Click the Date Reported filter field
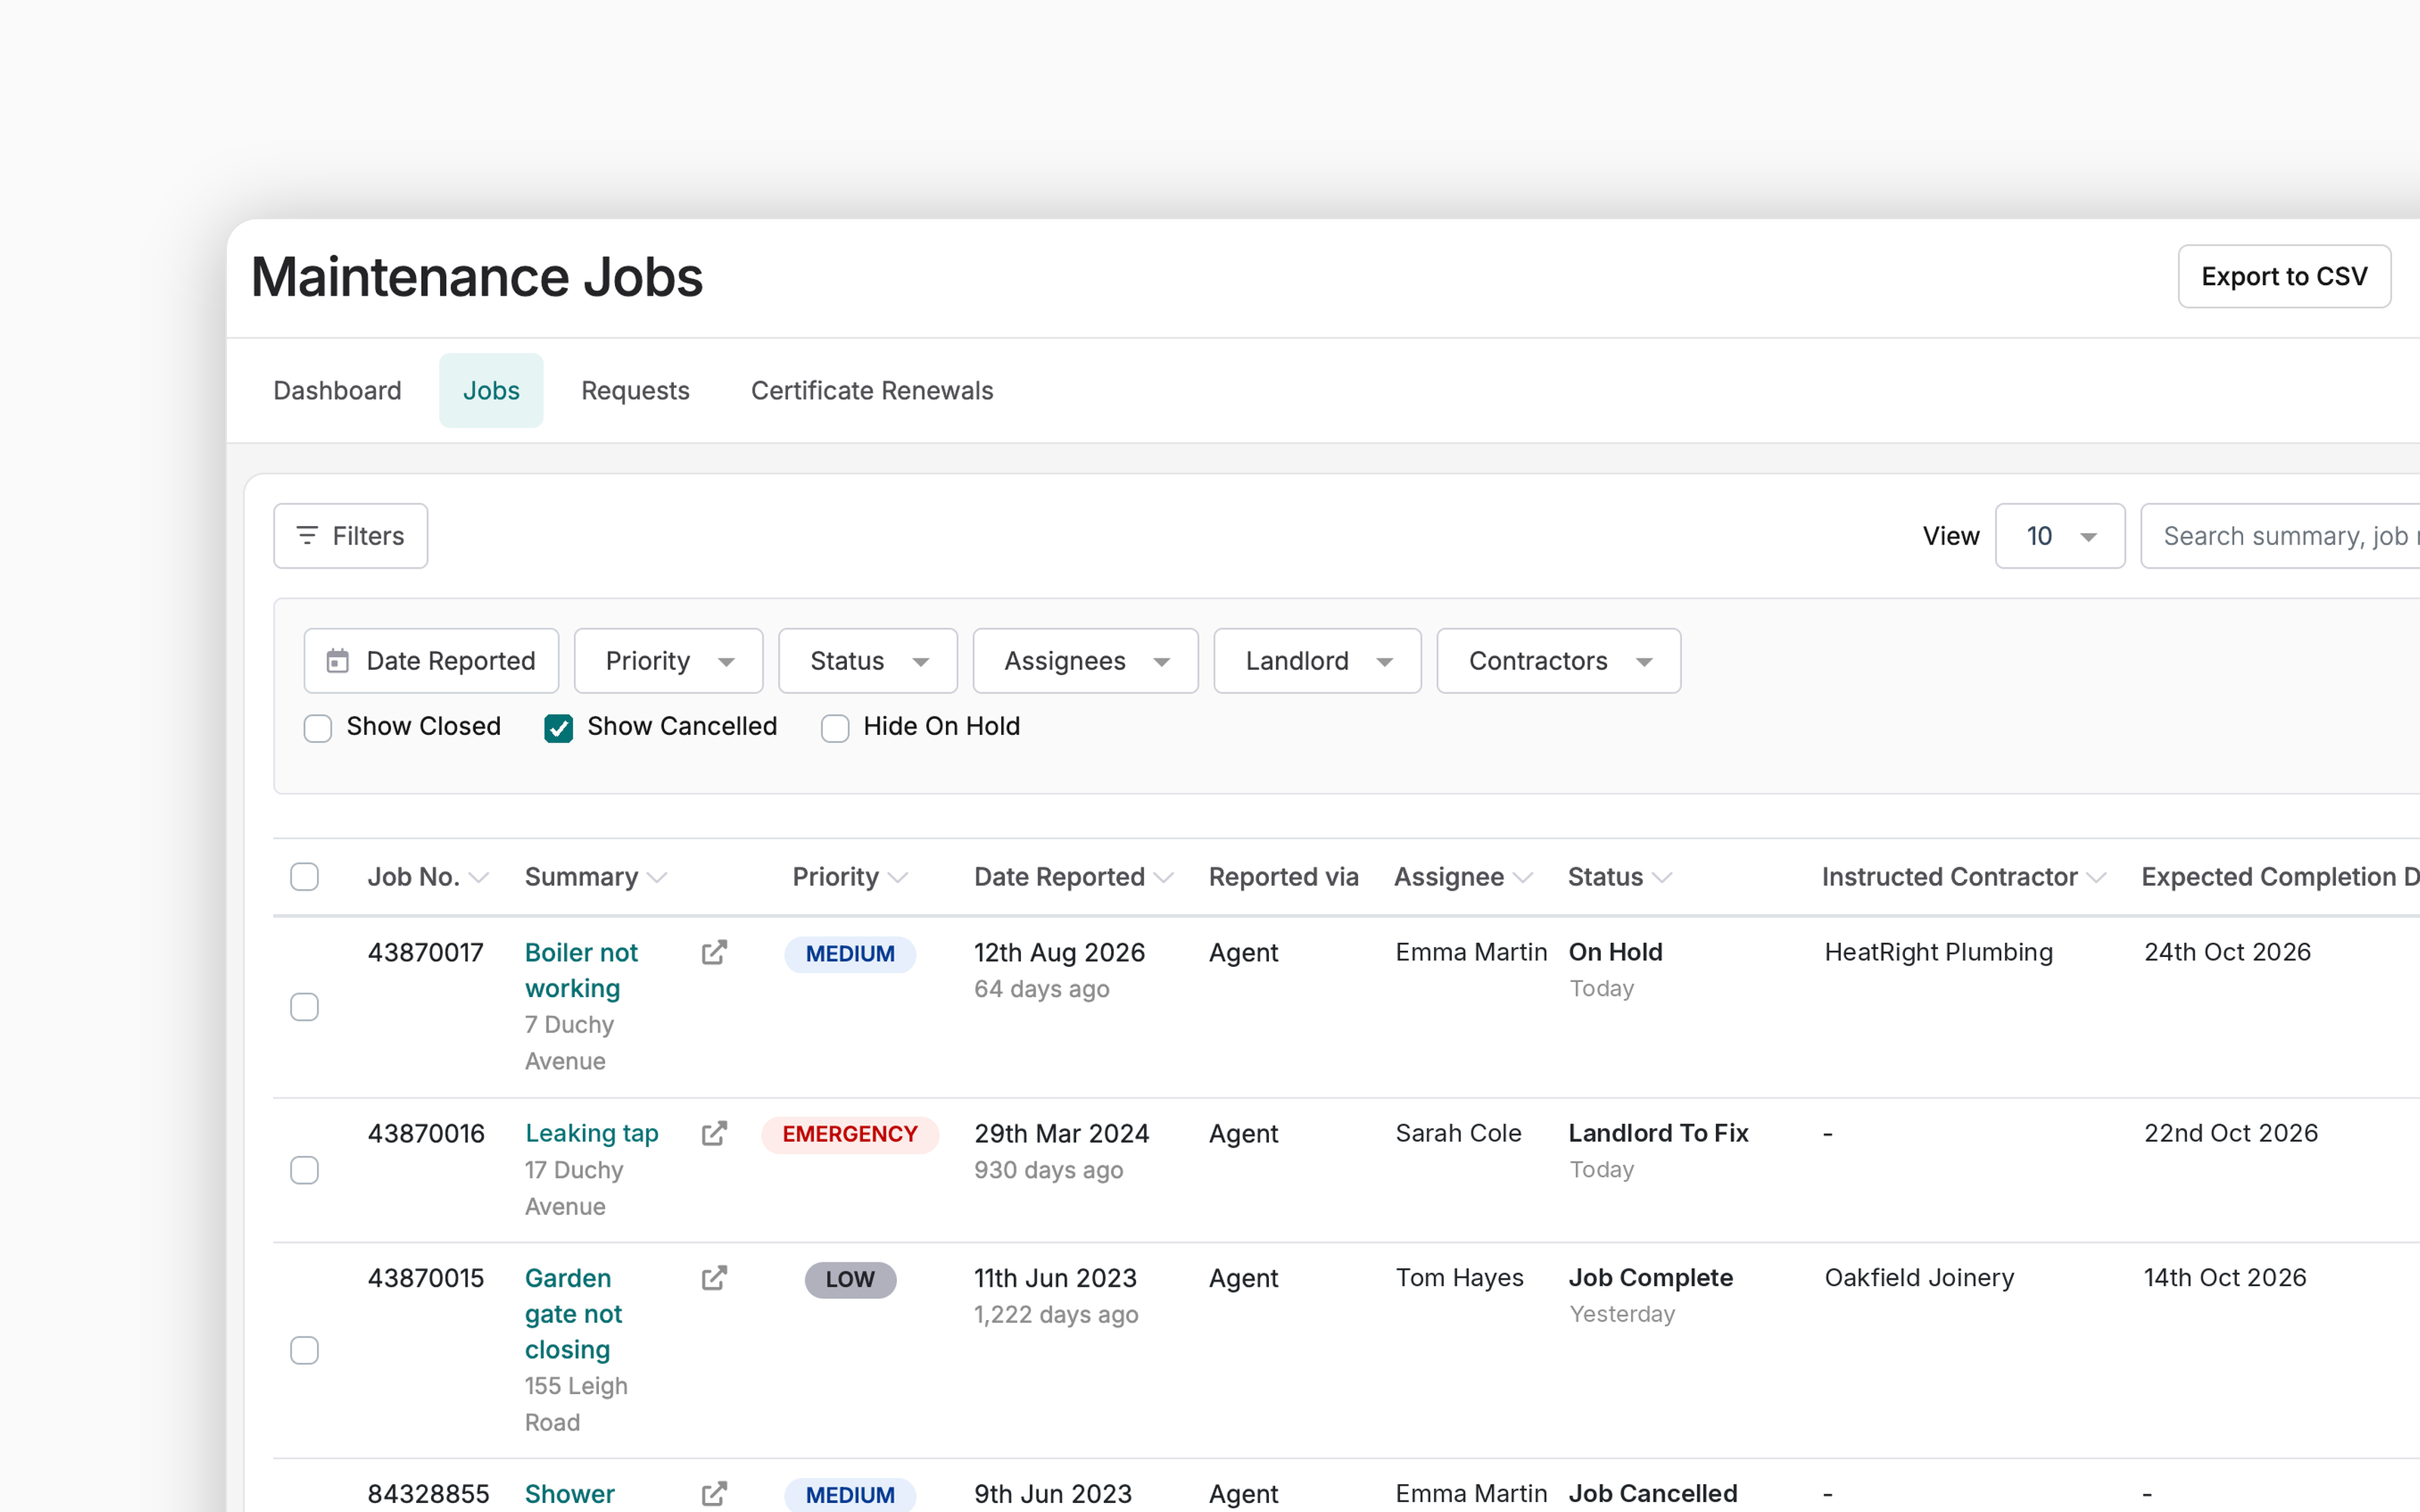2420x1512 pixels. tap(431, 661)
